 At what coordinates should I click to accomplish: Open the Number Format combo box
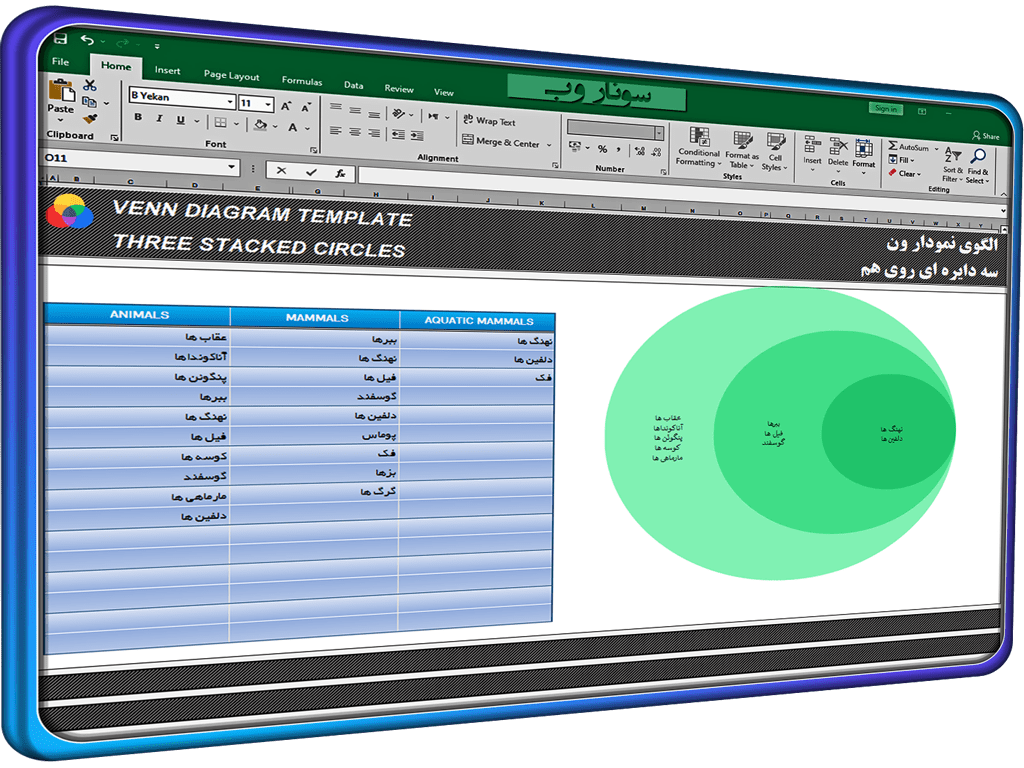point(615,130)
